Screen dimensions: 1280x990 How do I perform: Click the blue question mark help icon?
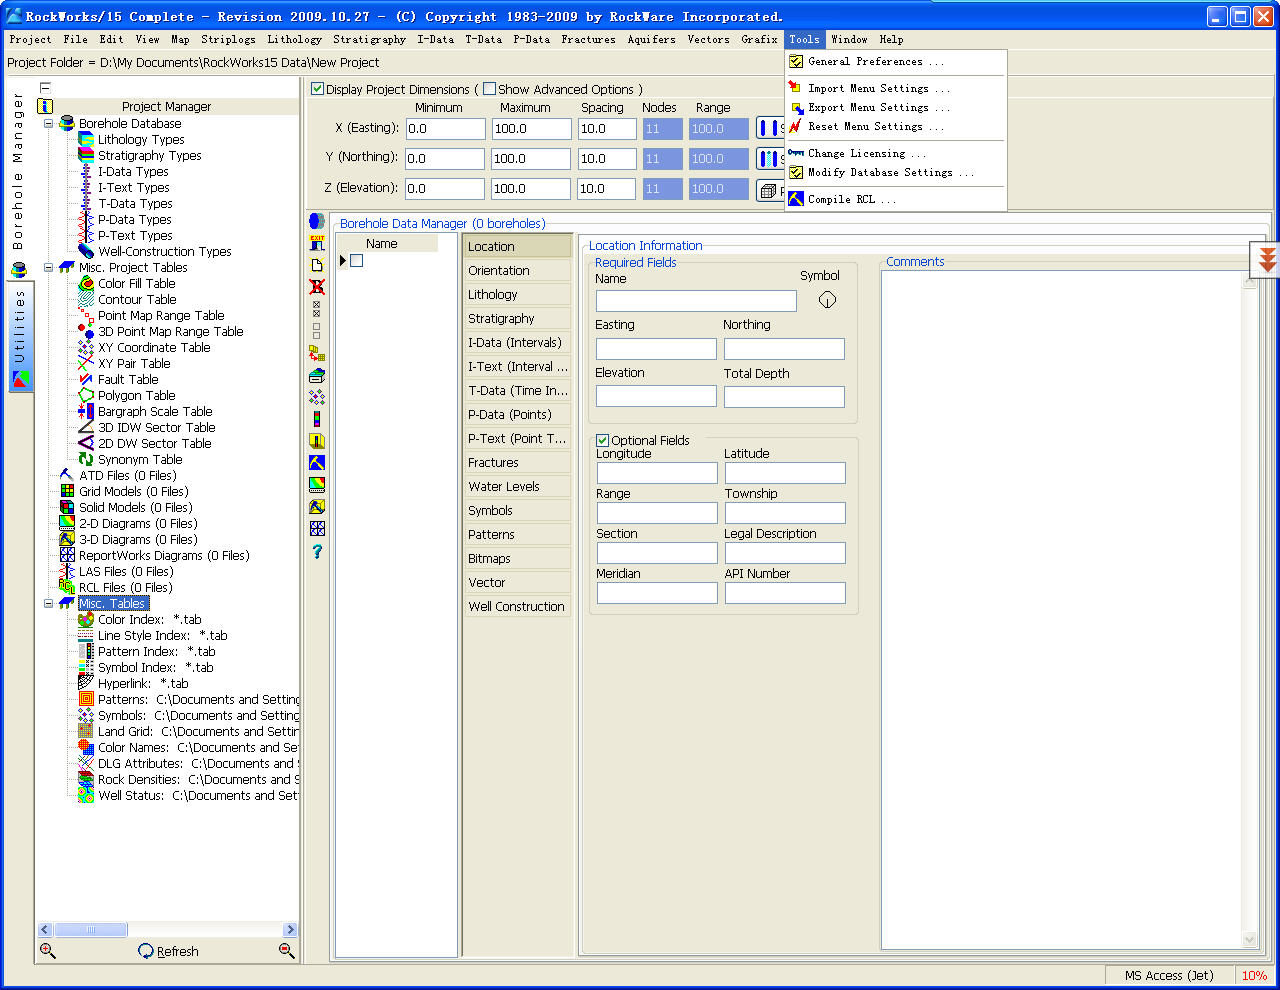[x=317, y=551]
